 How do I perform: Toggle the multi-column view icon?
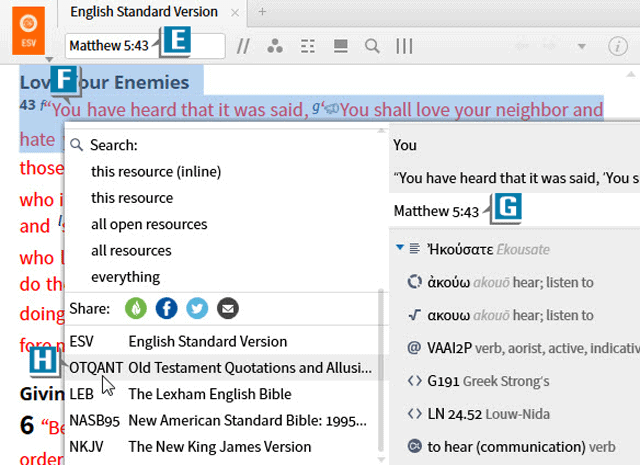tap(405, 46)
